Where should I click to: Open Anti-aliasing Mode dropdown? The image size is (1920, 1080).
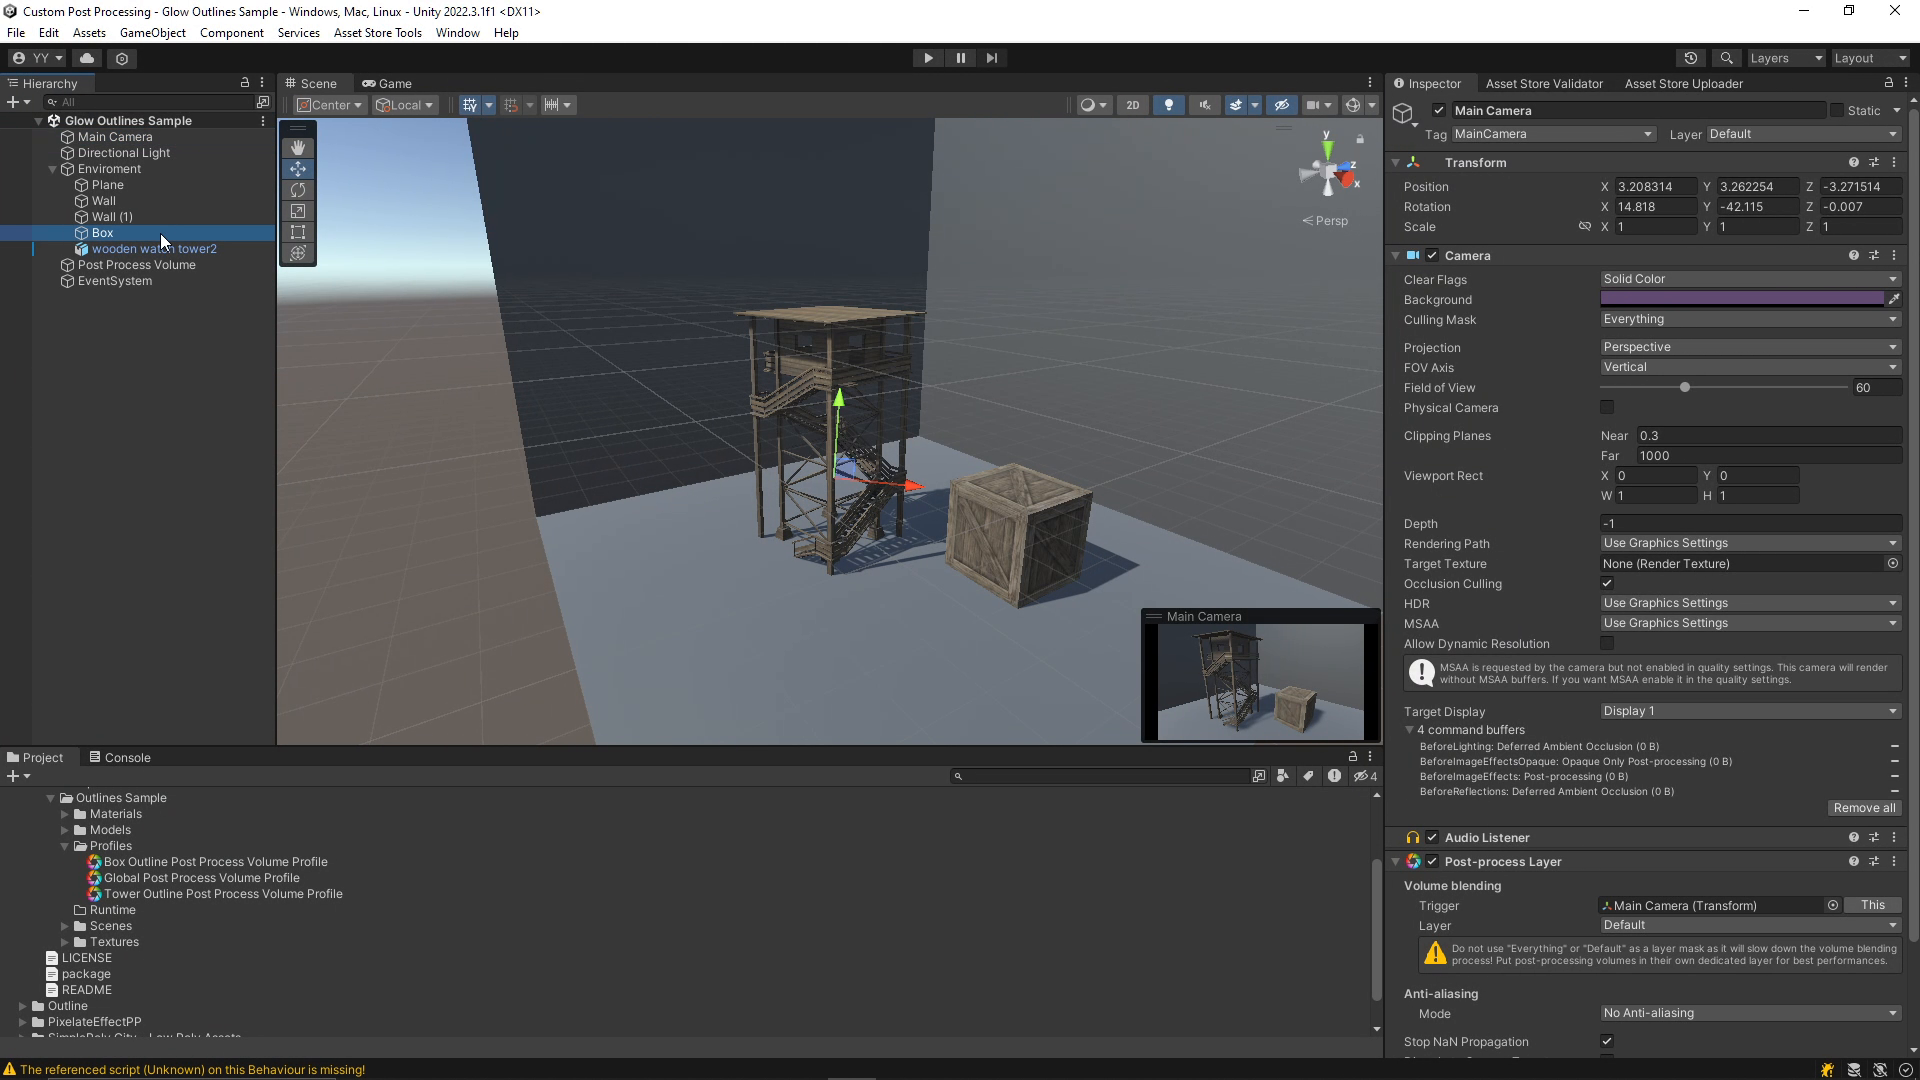[1750, 1013]
